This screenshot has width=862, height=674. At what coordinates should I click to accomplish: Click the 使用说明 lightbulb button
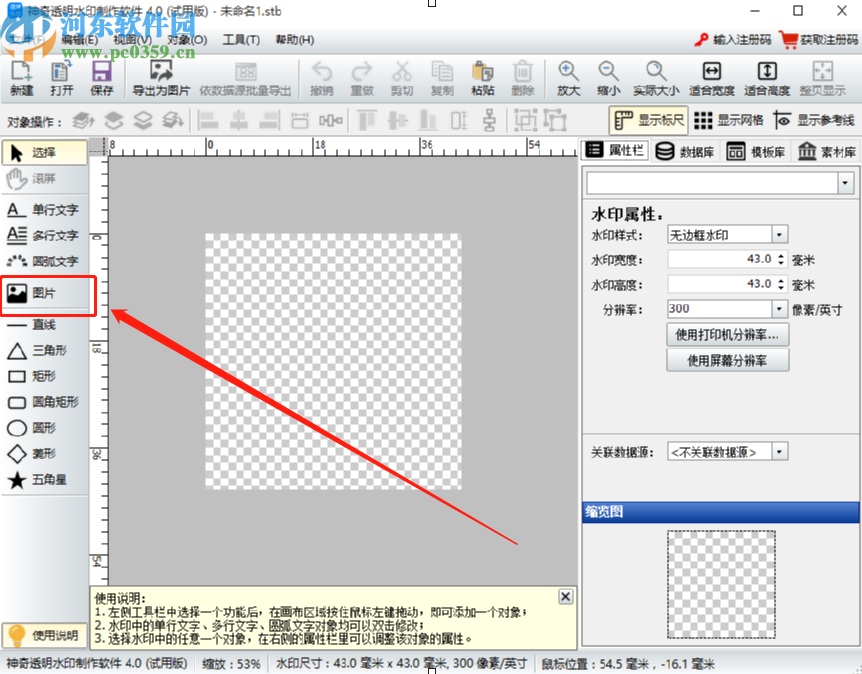(45, 636)
